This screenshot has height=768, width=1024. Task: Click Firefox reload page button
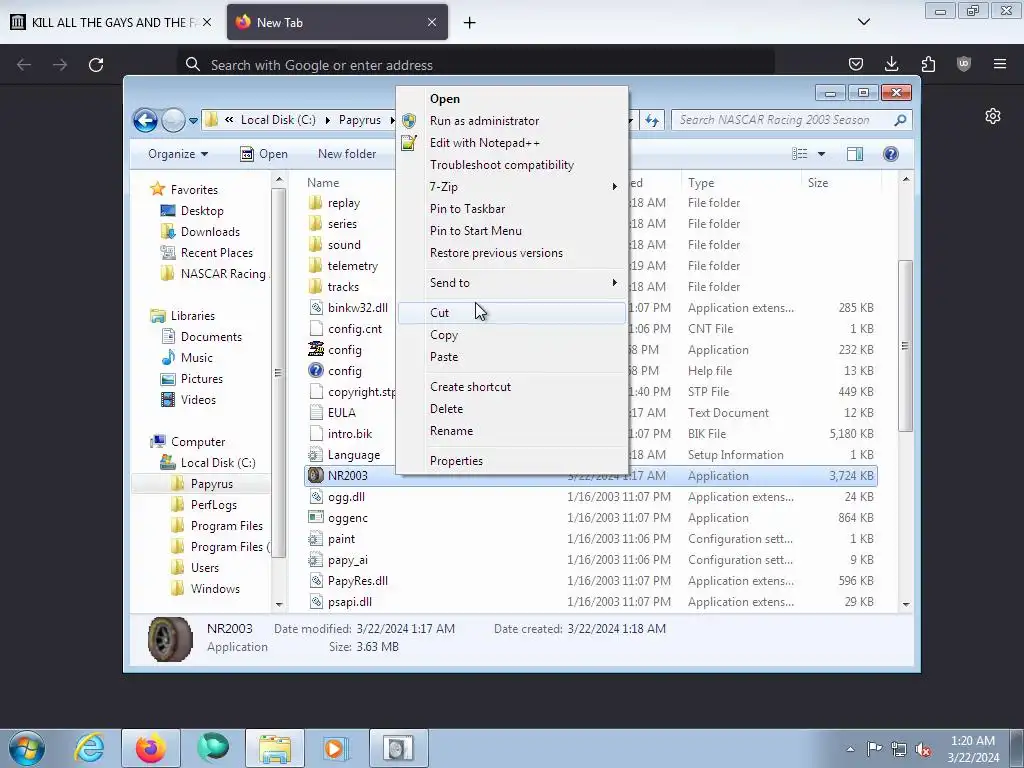click(x=96, y=65)
